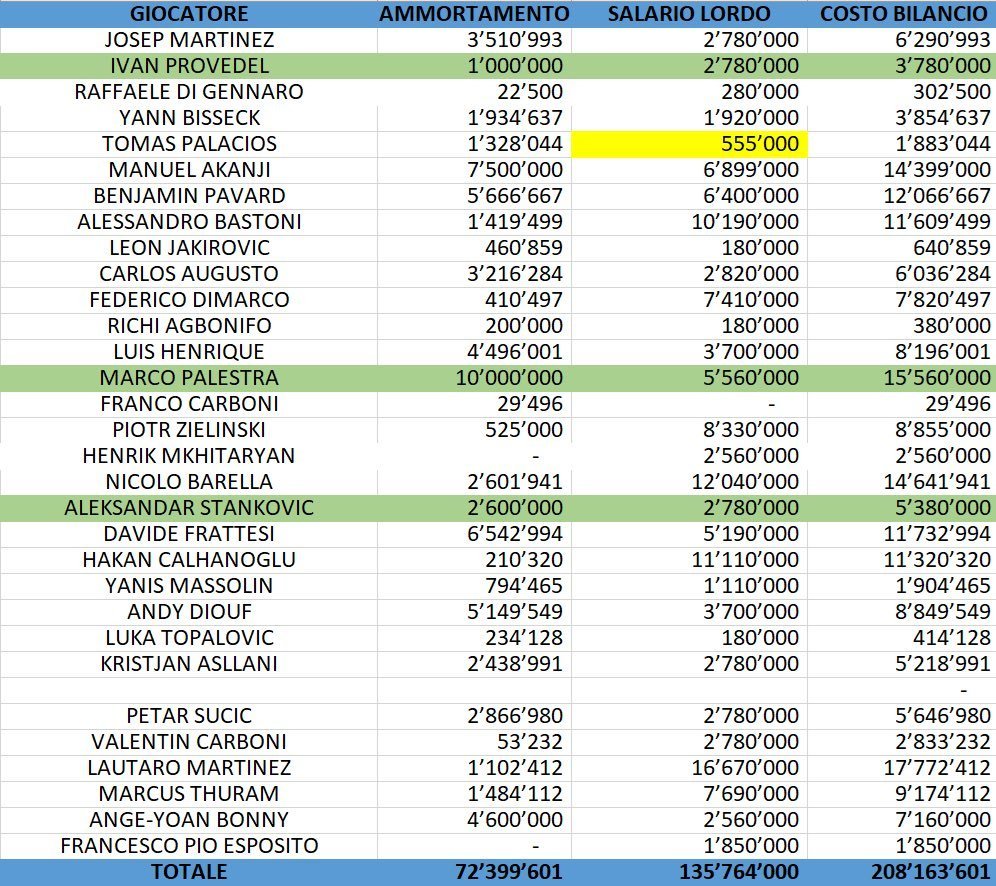This screenshot has width=996, height=886.
Task: Click Akanji's amortization value 7'500'000
Action: [474, 170]
